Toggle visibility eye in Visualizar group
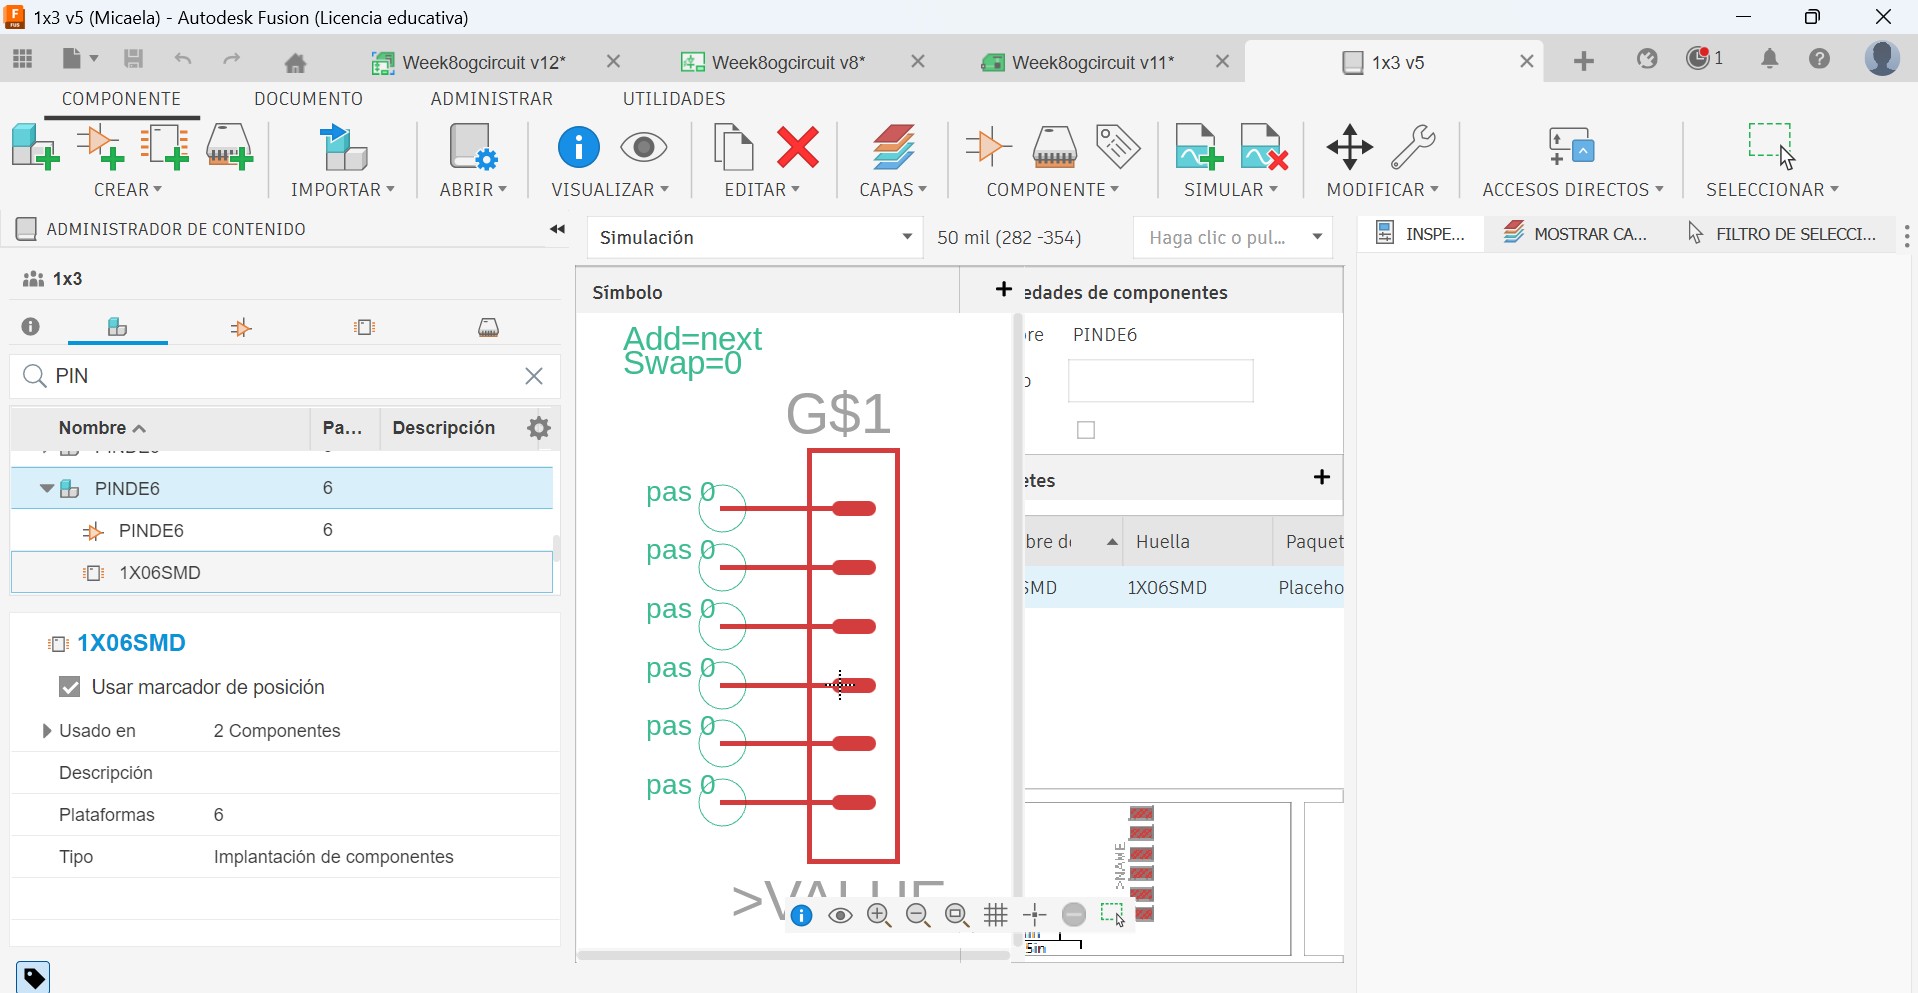Image resolution: width=1918 pixels, height=993 pixels. click(x=644, y=148)
